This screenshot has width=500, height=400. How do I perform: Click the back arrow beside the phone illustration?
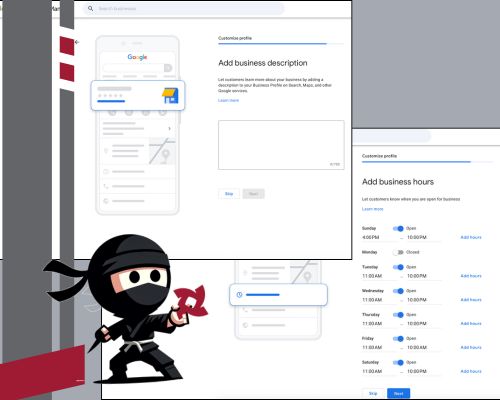(77, 42)
